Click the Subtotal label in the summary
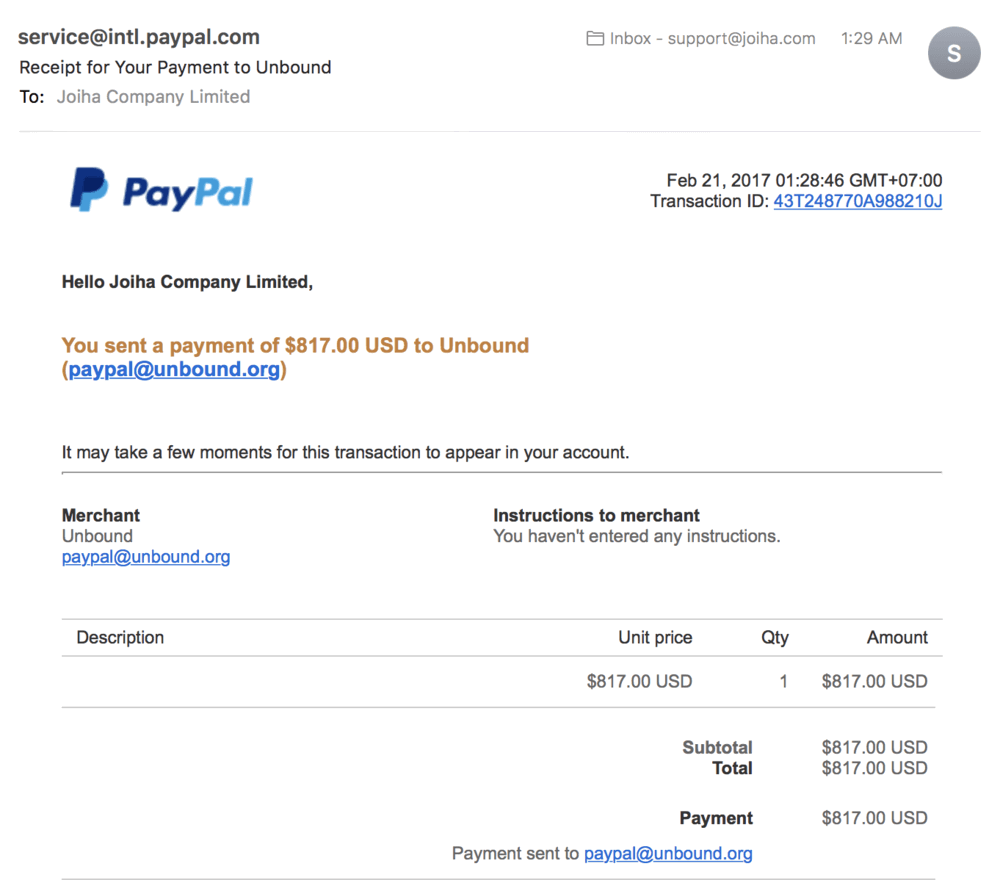The height and width of the screenshot is (880, 1000). point(717,747)
